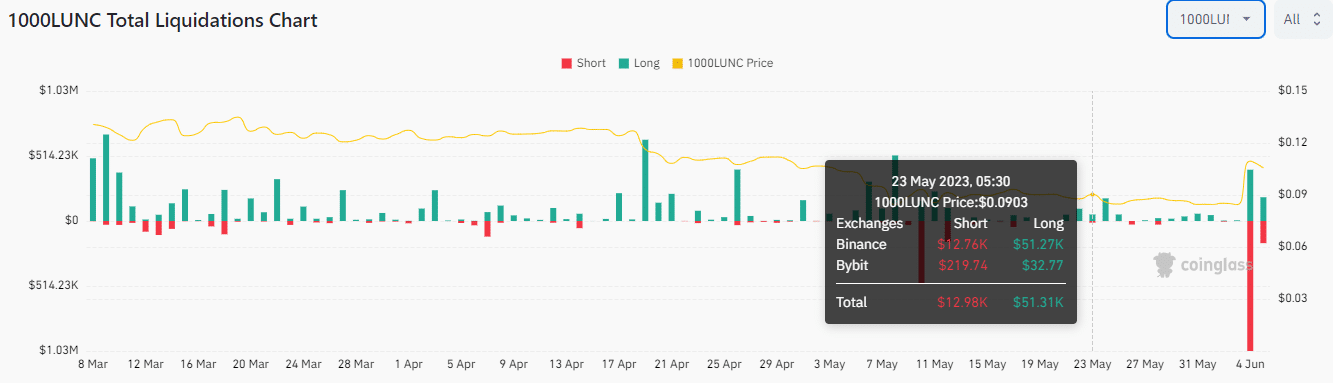Open the All exchanges selector
Image resolution: width=1333 pixels, height=383 pixels.
click(1303, 19)
